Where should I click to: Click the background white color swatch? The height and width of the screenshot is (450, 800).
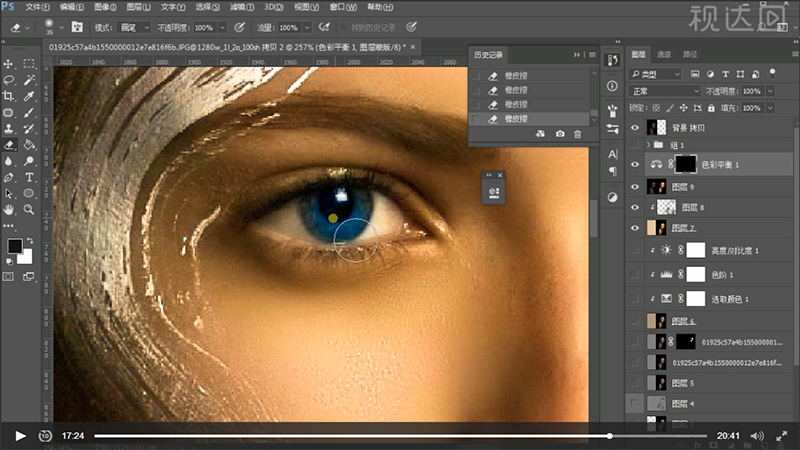click(x=26, y=257)
